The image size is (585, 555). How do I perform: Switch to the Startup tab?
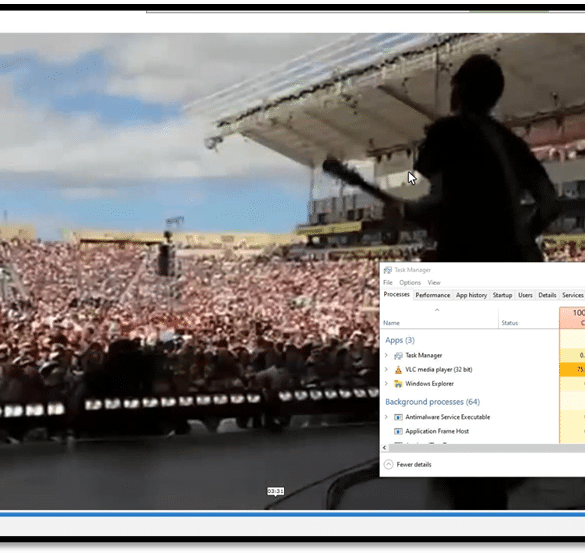point(503,295)
